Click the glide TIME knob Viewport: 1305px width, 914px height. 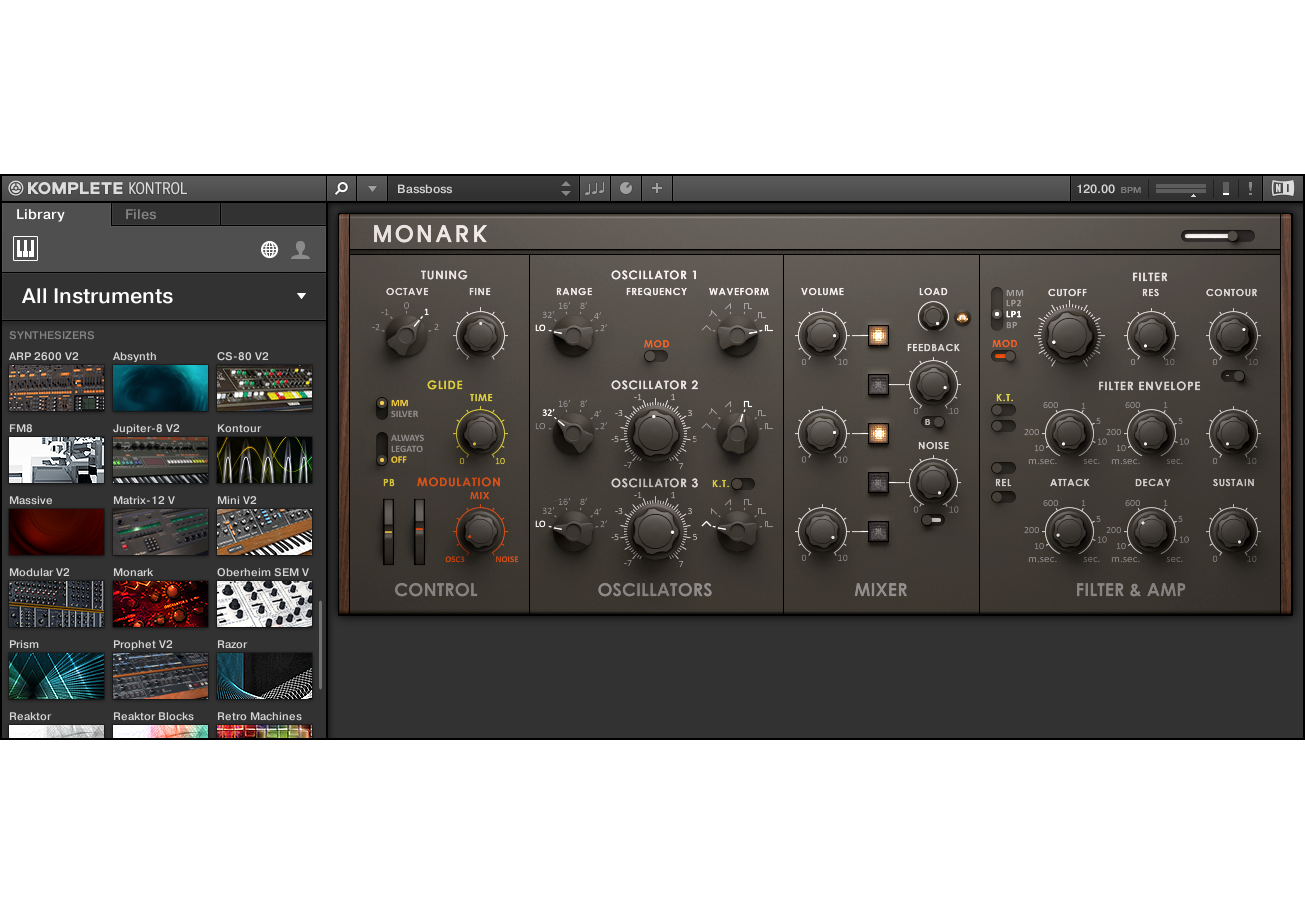pos(480,433)
